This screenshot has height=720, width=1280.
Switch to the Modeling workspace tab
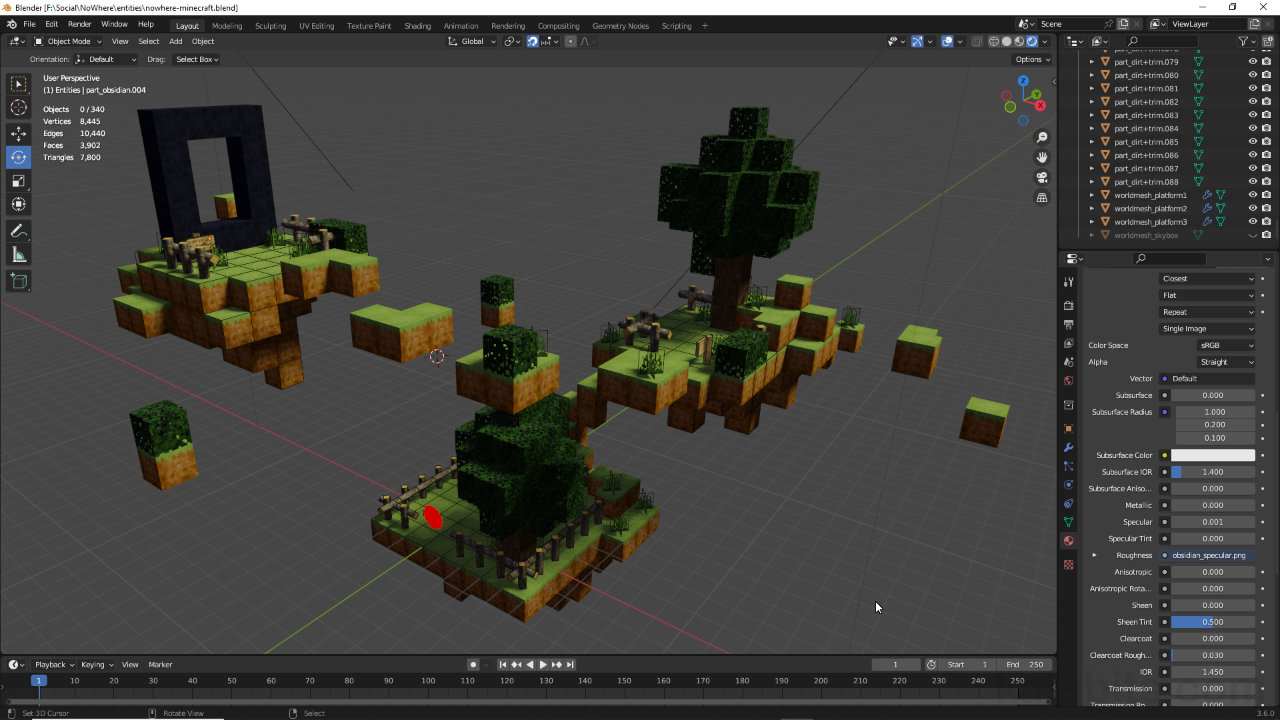click(x=227, y=26)
